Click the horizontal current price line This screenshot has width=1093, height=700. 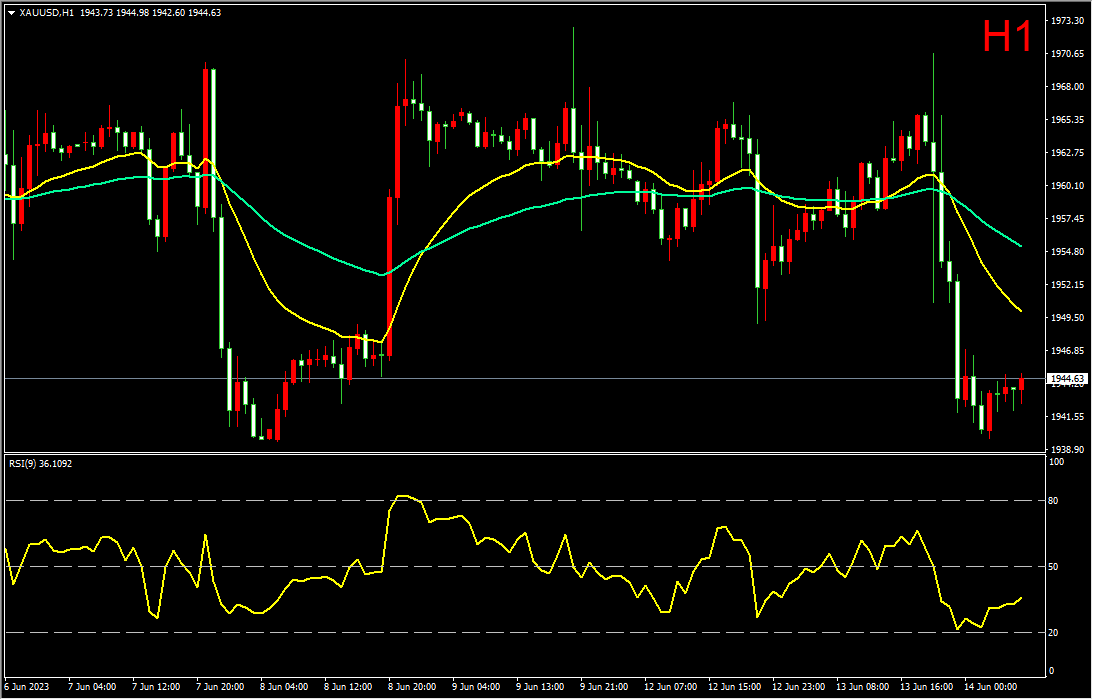pyautogui.click(x=523, y=379)
